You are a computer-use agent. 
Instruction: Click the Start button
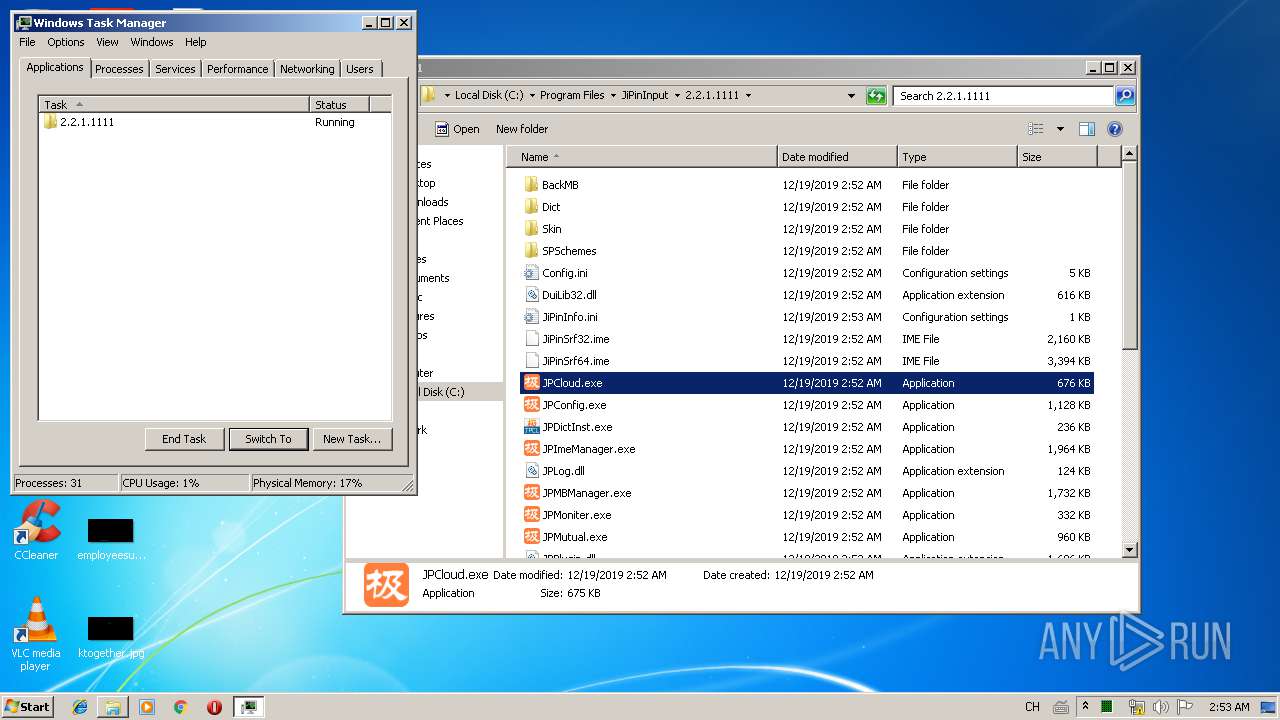click(27, 707)
